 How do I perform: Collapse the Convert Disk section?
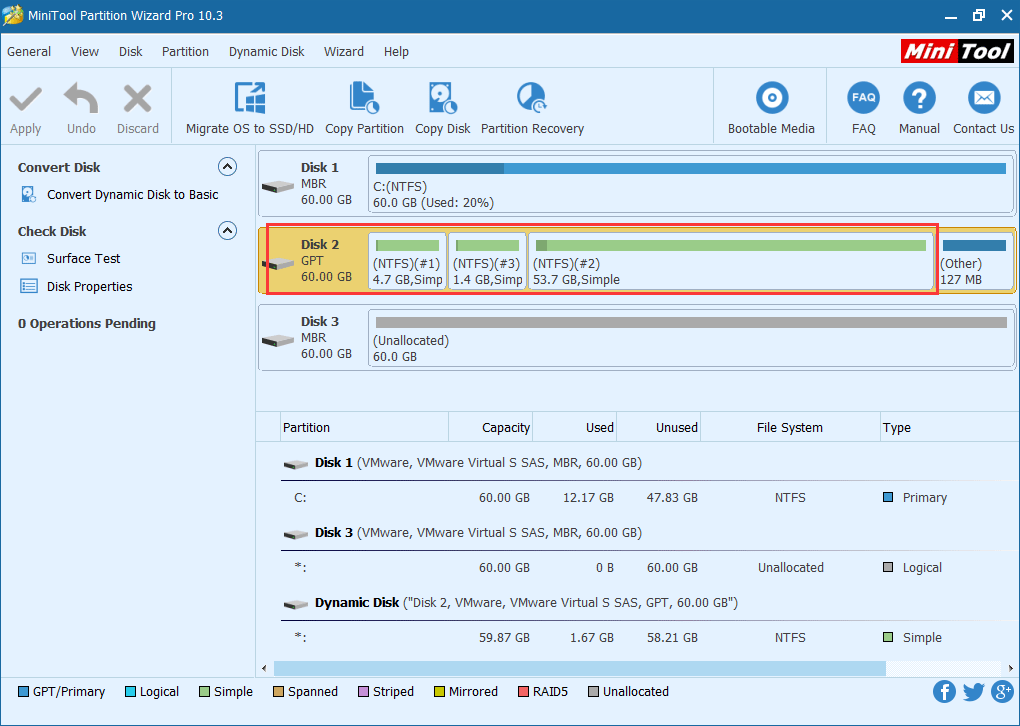pos(227,166)
